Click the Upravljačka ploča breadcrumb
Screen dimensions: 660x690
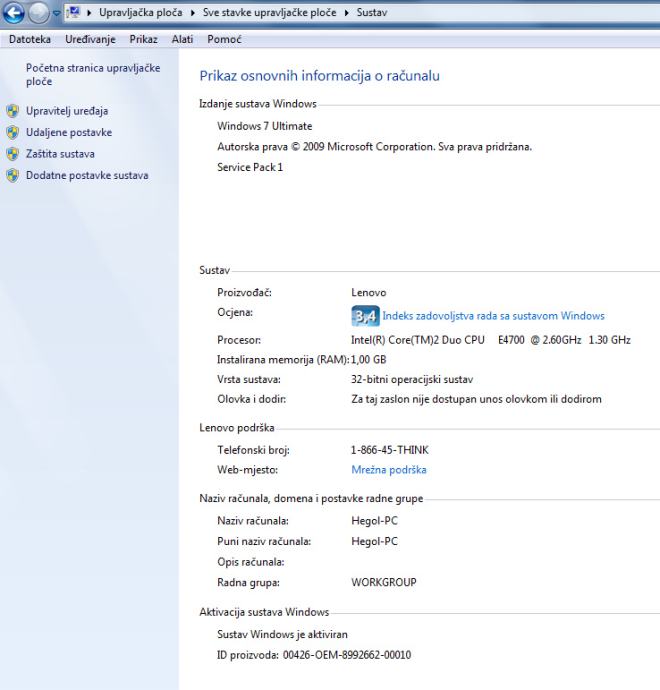pos(140,12)
